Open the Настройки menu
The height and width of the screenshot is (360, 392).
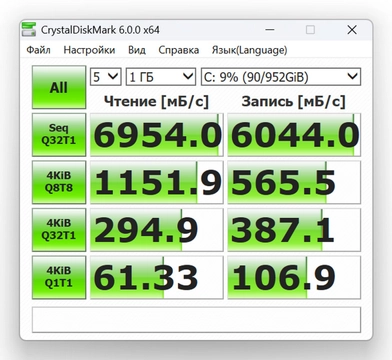pyautogui.click(x=89, y=50)
